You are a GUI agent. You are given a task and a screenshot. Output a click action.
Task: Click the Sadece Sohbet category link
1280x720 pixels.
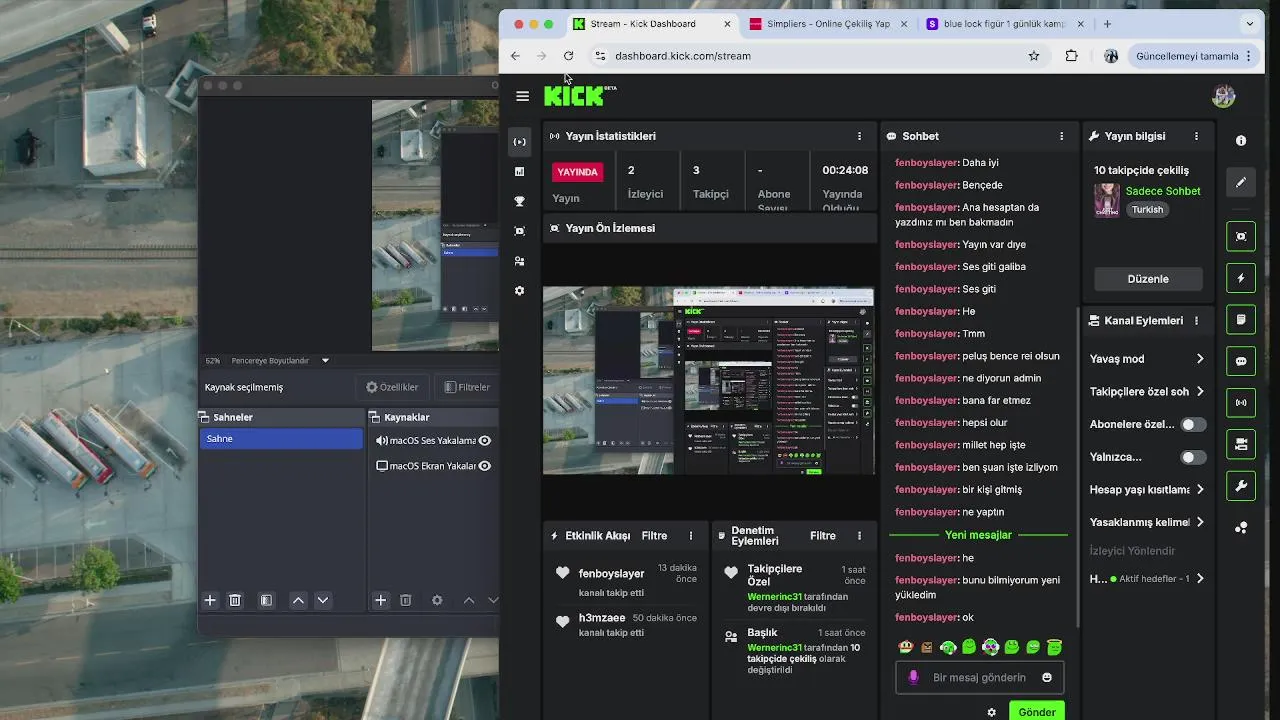pos(1163,191)
